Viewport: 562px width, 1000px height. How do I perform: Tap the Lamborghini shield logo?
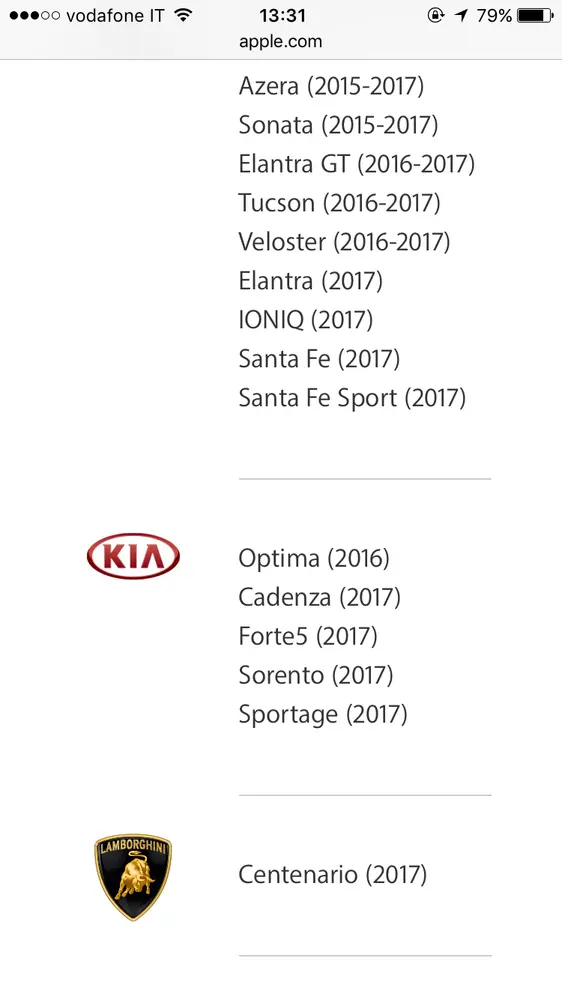pos(133,876)
